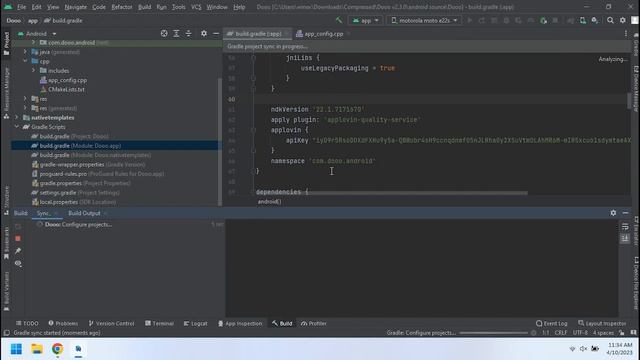Open File Explorer from taskbar
Screen dimensions: 640x360
coord(37,349)
